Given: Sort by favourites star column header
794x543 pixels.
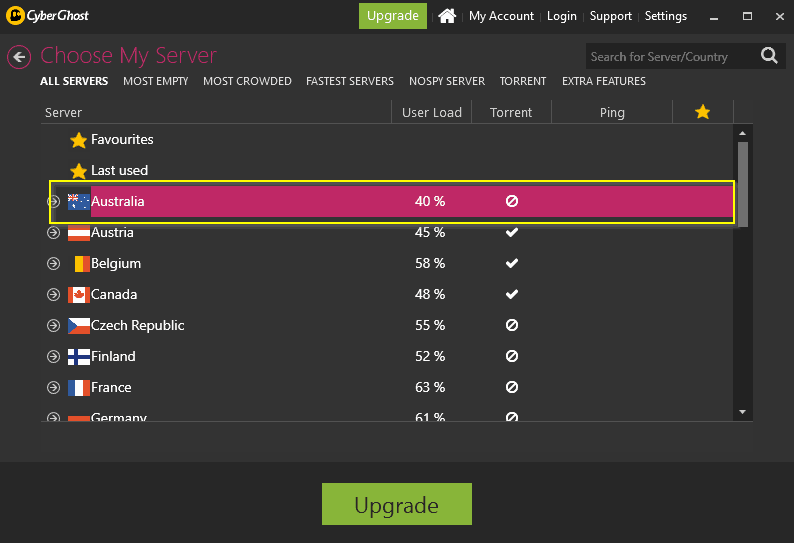Looking at the screenshot, I should (702, 112).
